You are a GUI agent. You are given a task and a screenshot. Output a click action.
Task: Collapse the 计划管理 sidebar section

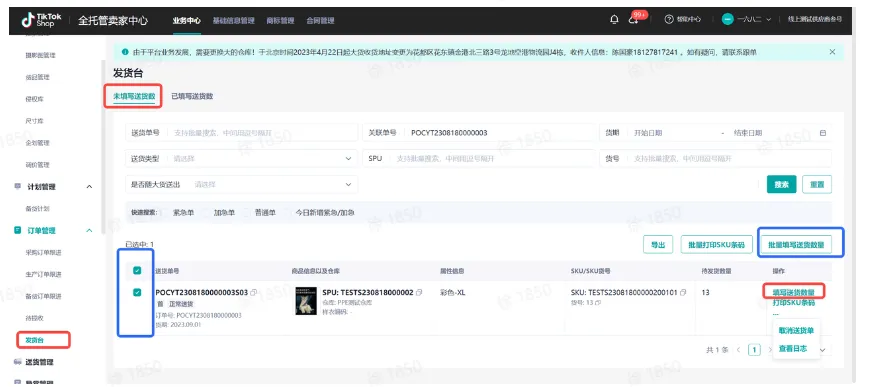coord(89,187)
